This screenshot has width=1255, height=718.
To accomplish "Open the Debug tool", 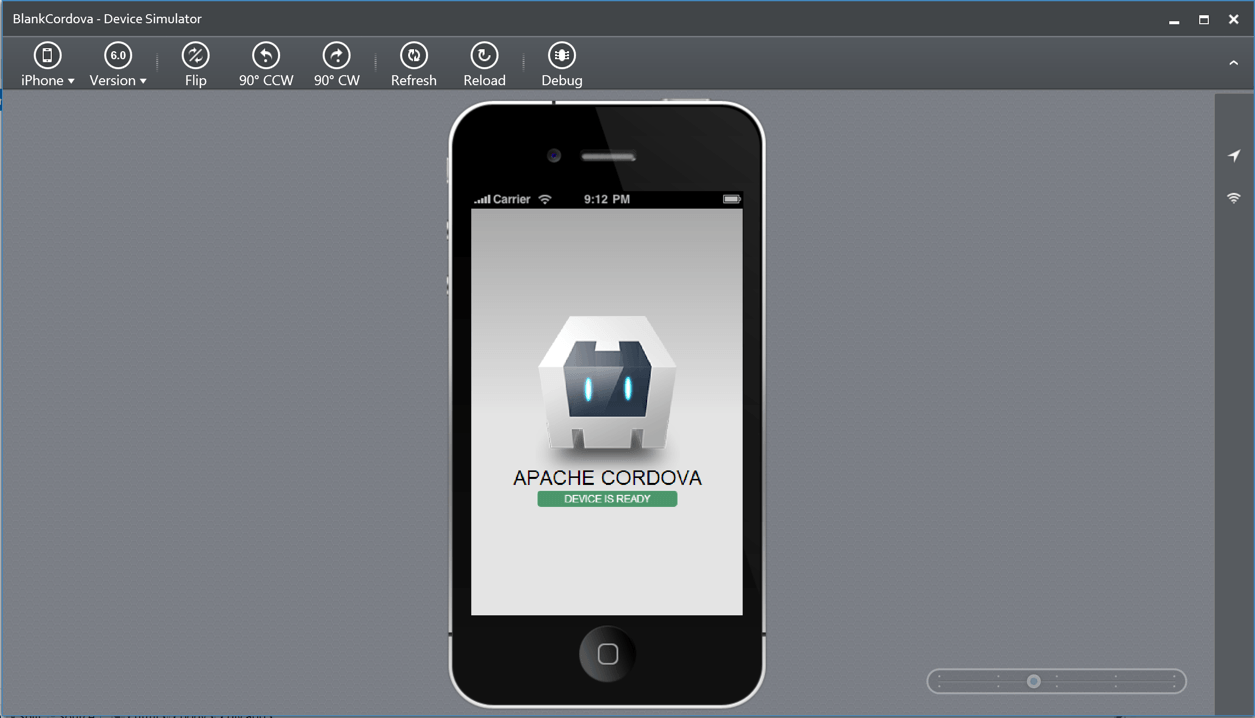I will pos(562,65).
